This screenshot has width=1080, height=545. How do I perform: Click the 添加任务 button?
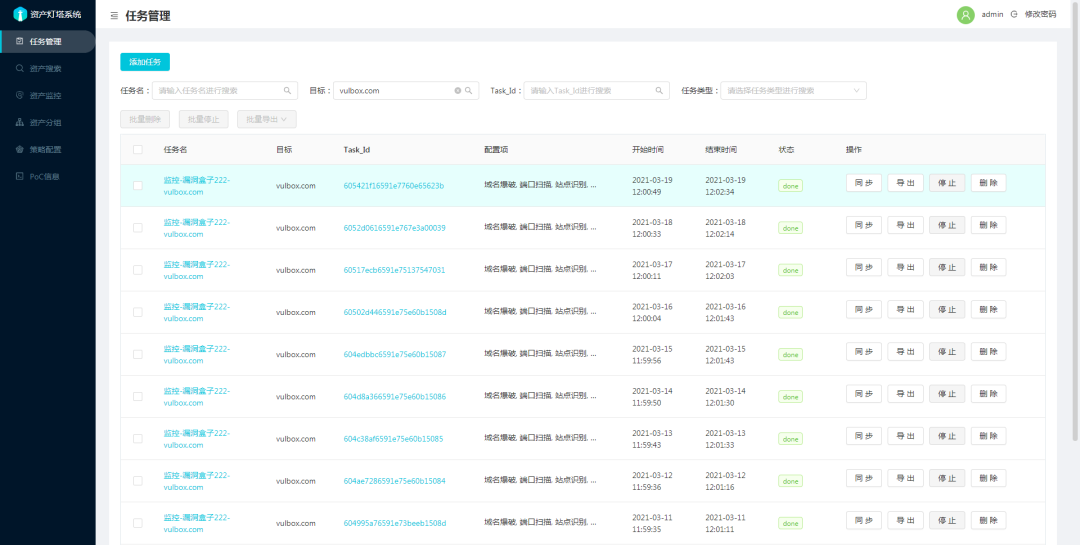point(145,62)
